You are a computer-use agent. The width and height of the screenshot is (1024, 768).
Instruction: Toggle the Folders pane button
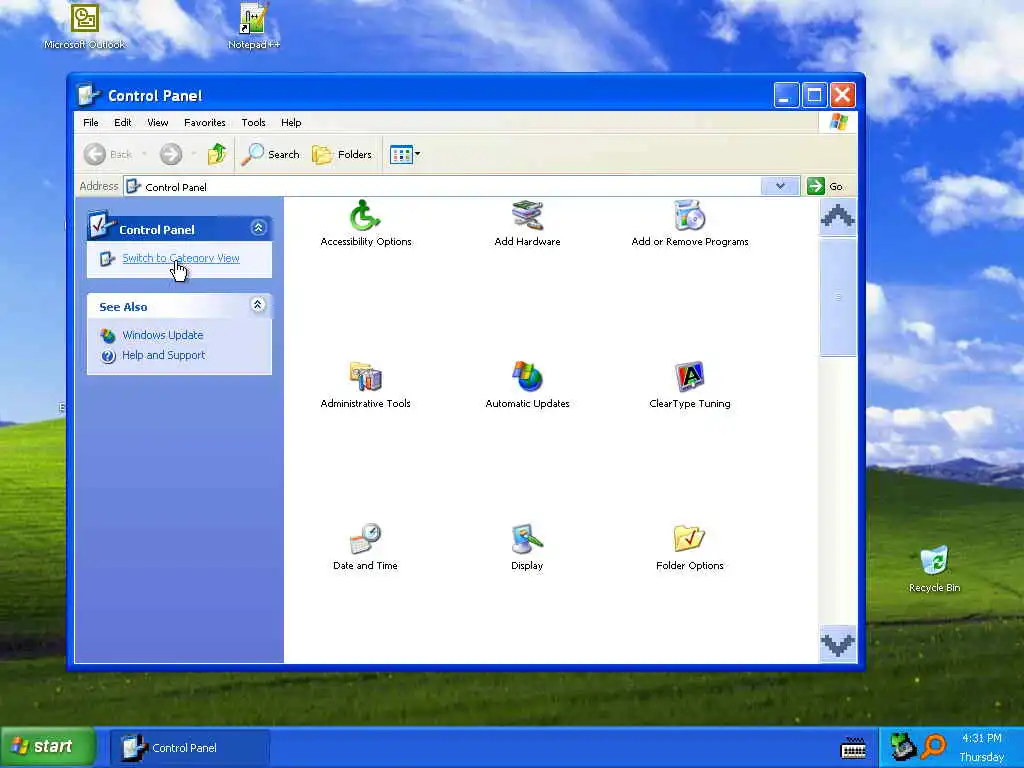click(342, 154)
